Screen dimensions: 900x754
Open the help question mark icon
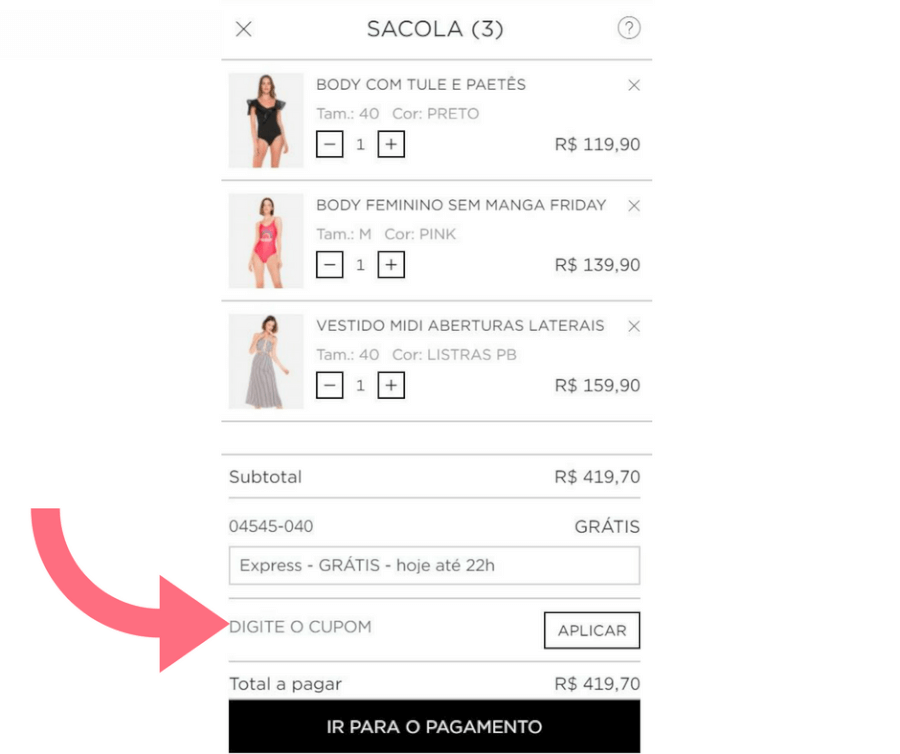628,29
